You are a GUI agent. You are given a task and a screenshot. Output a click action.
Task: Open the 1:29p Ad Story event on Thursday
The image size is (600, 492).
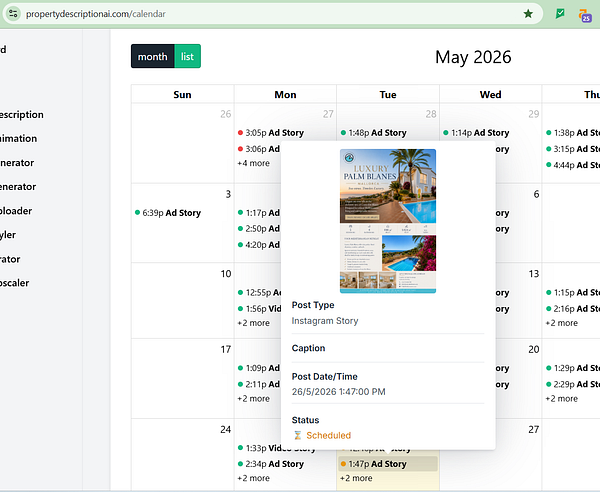572,368
